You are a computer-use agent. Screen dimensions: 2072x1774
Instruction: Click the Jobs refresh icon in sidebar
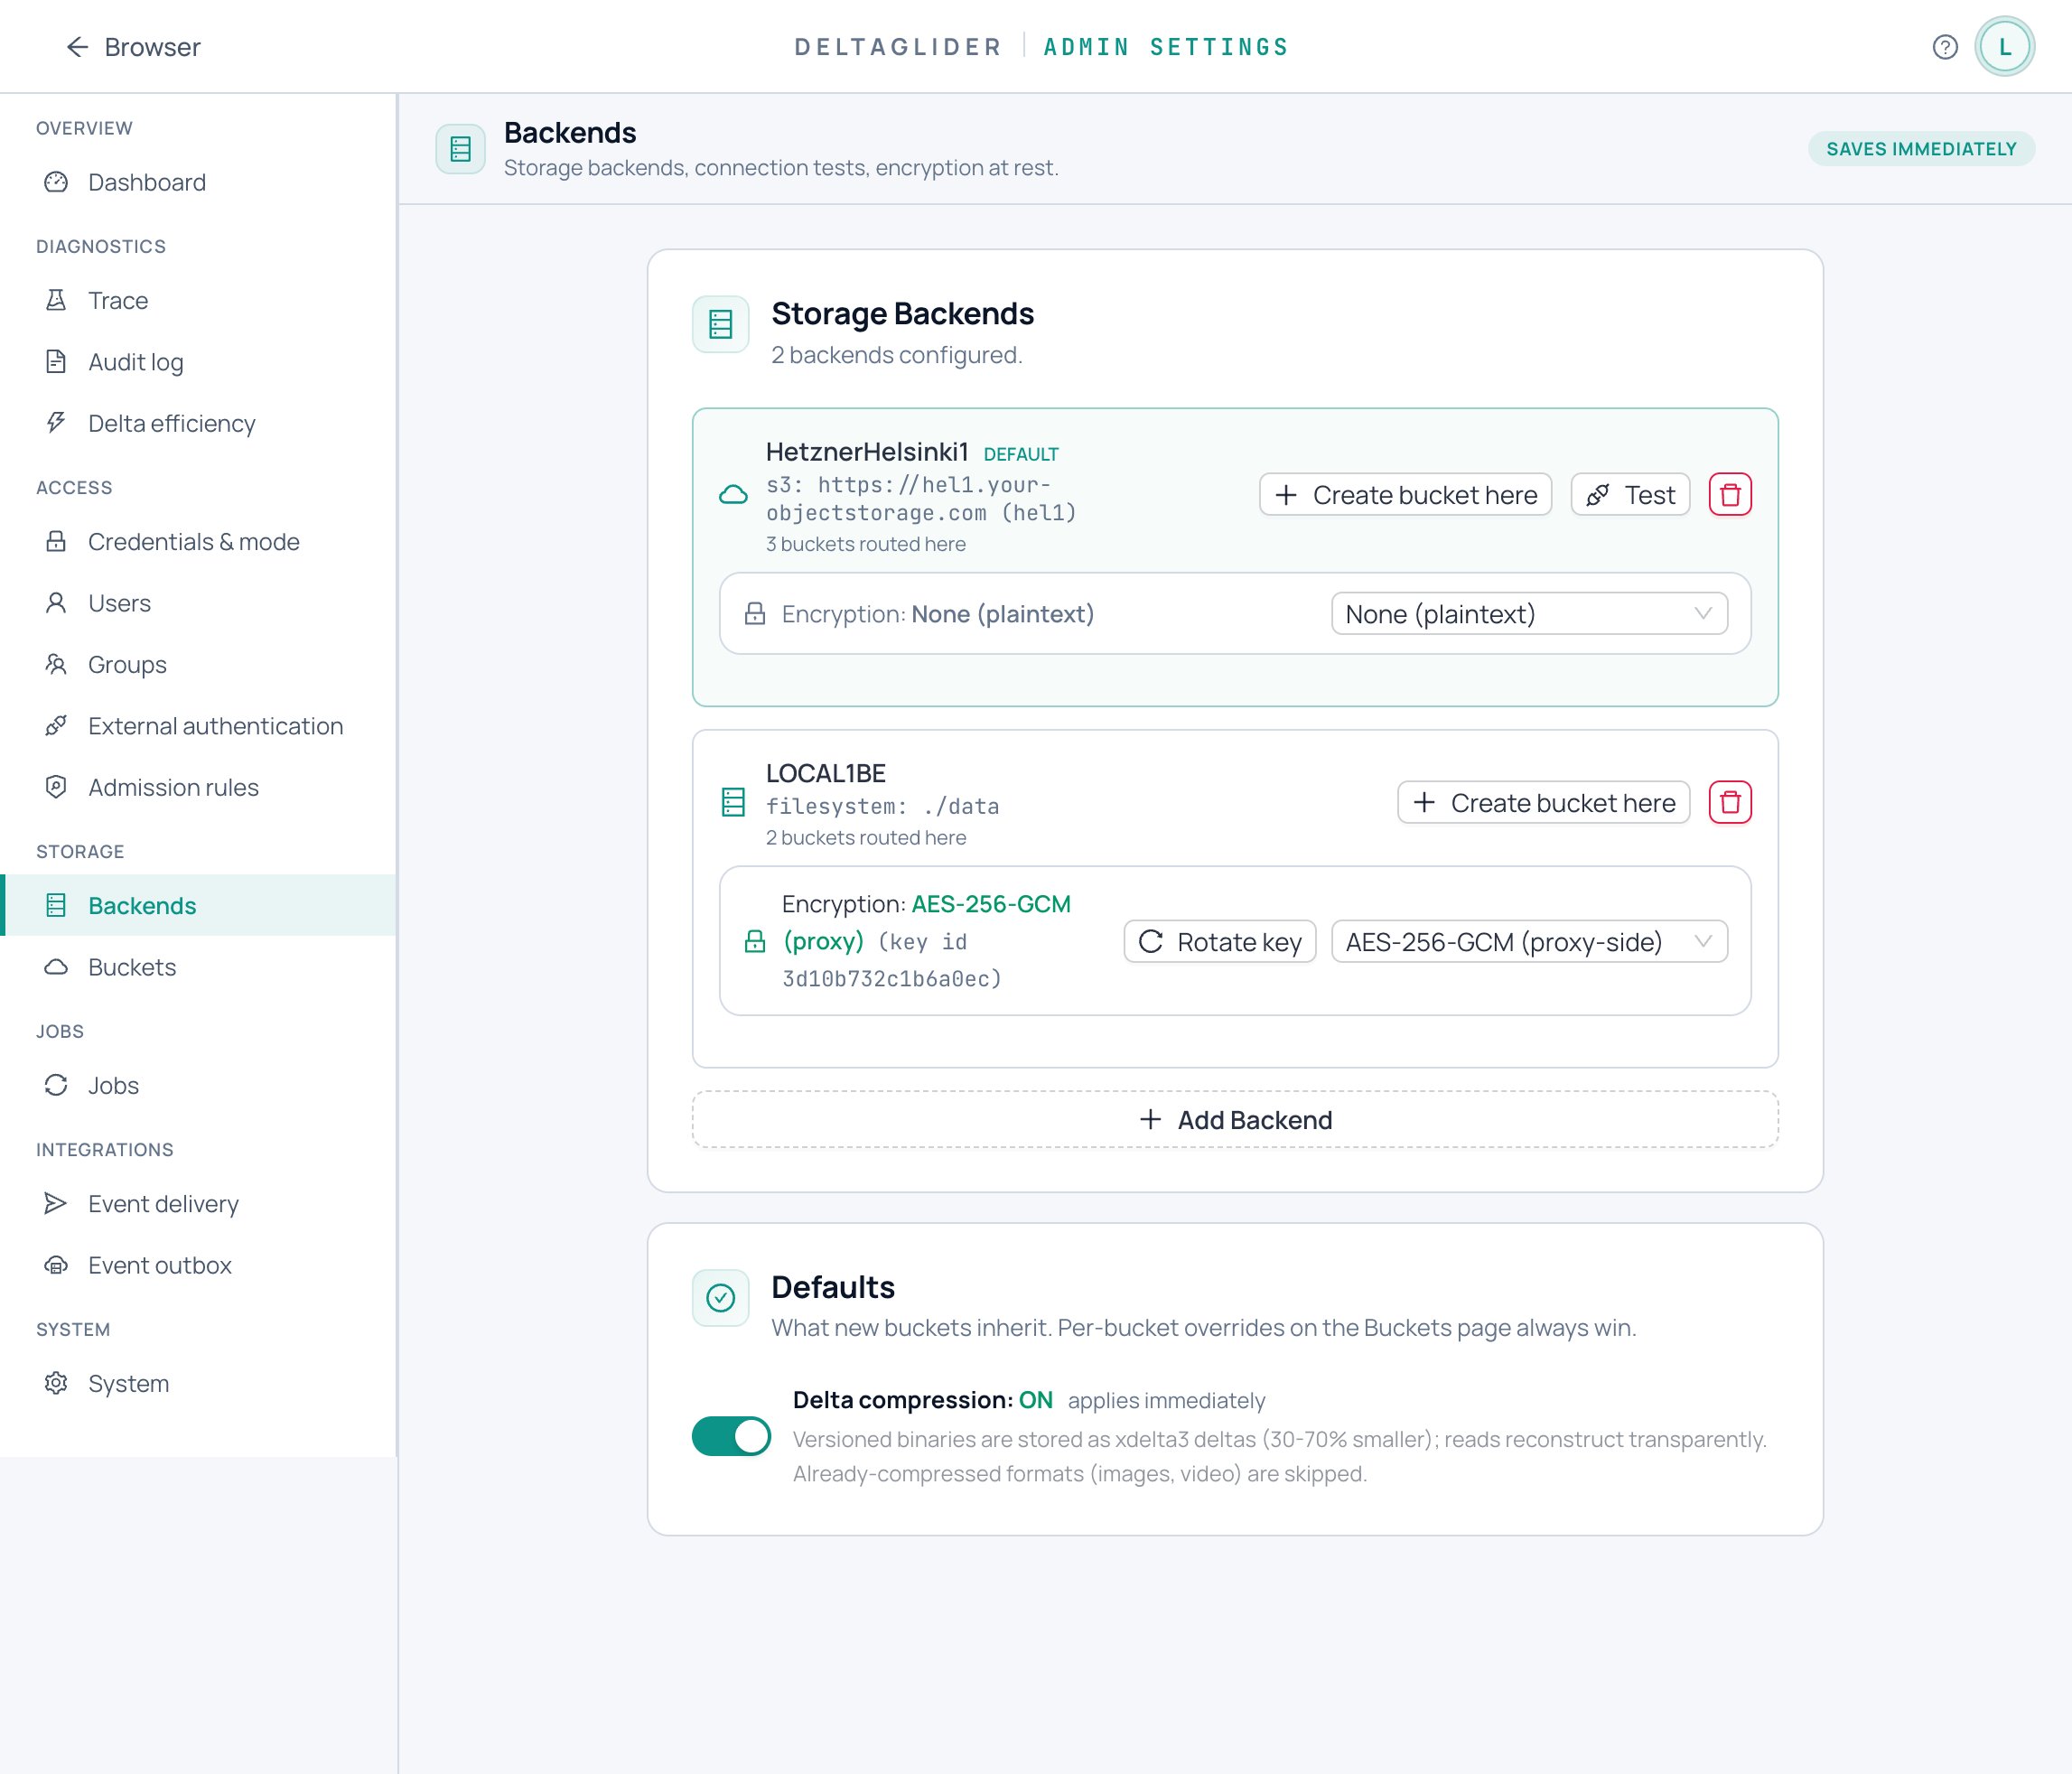(56, 1085)
